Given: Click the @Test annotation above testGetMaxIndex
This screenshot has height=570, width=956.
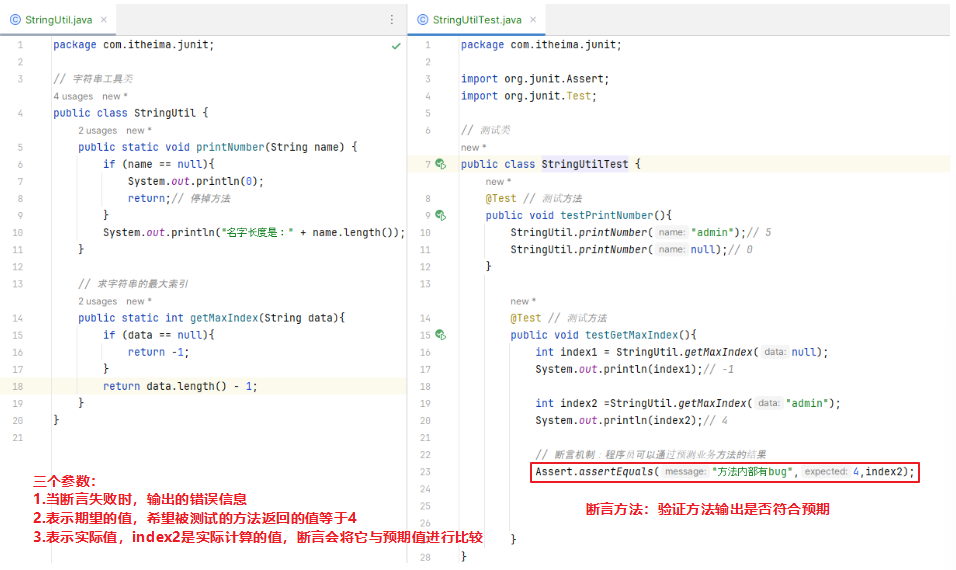Looking at the screenshot, I should tap(526, 318).
